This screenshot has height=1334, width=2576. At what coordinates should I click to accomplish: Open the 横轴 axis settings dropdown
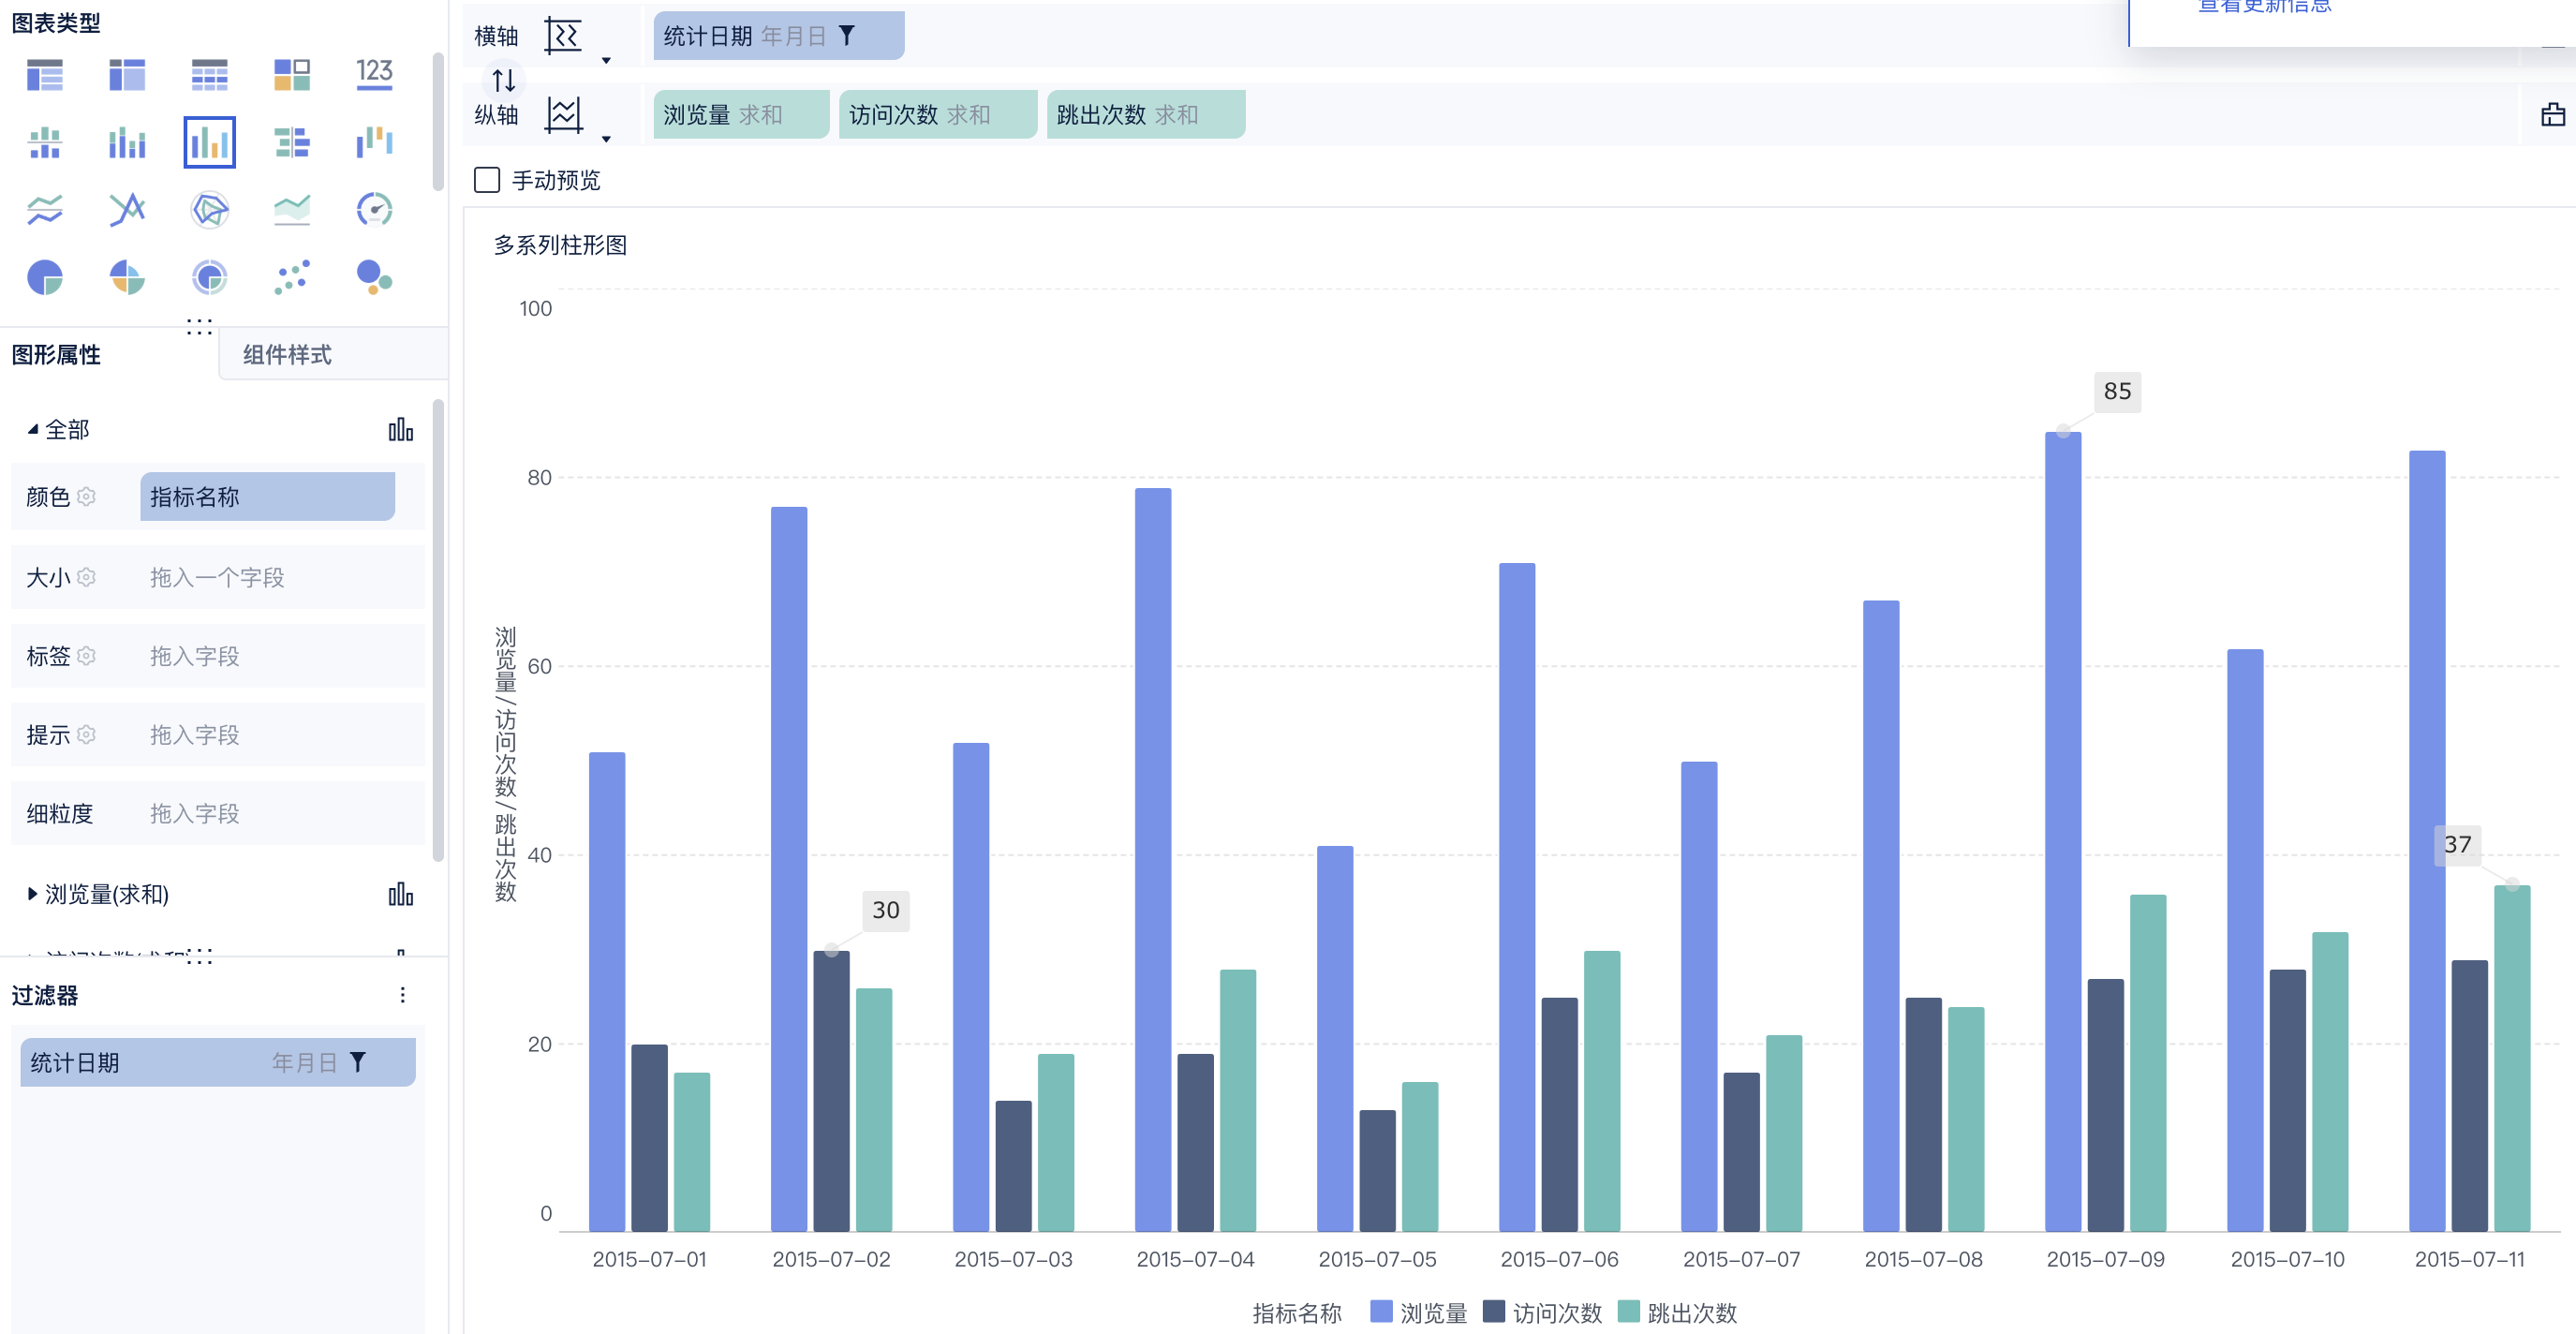[606, 61]
